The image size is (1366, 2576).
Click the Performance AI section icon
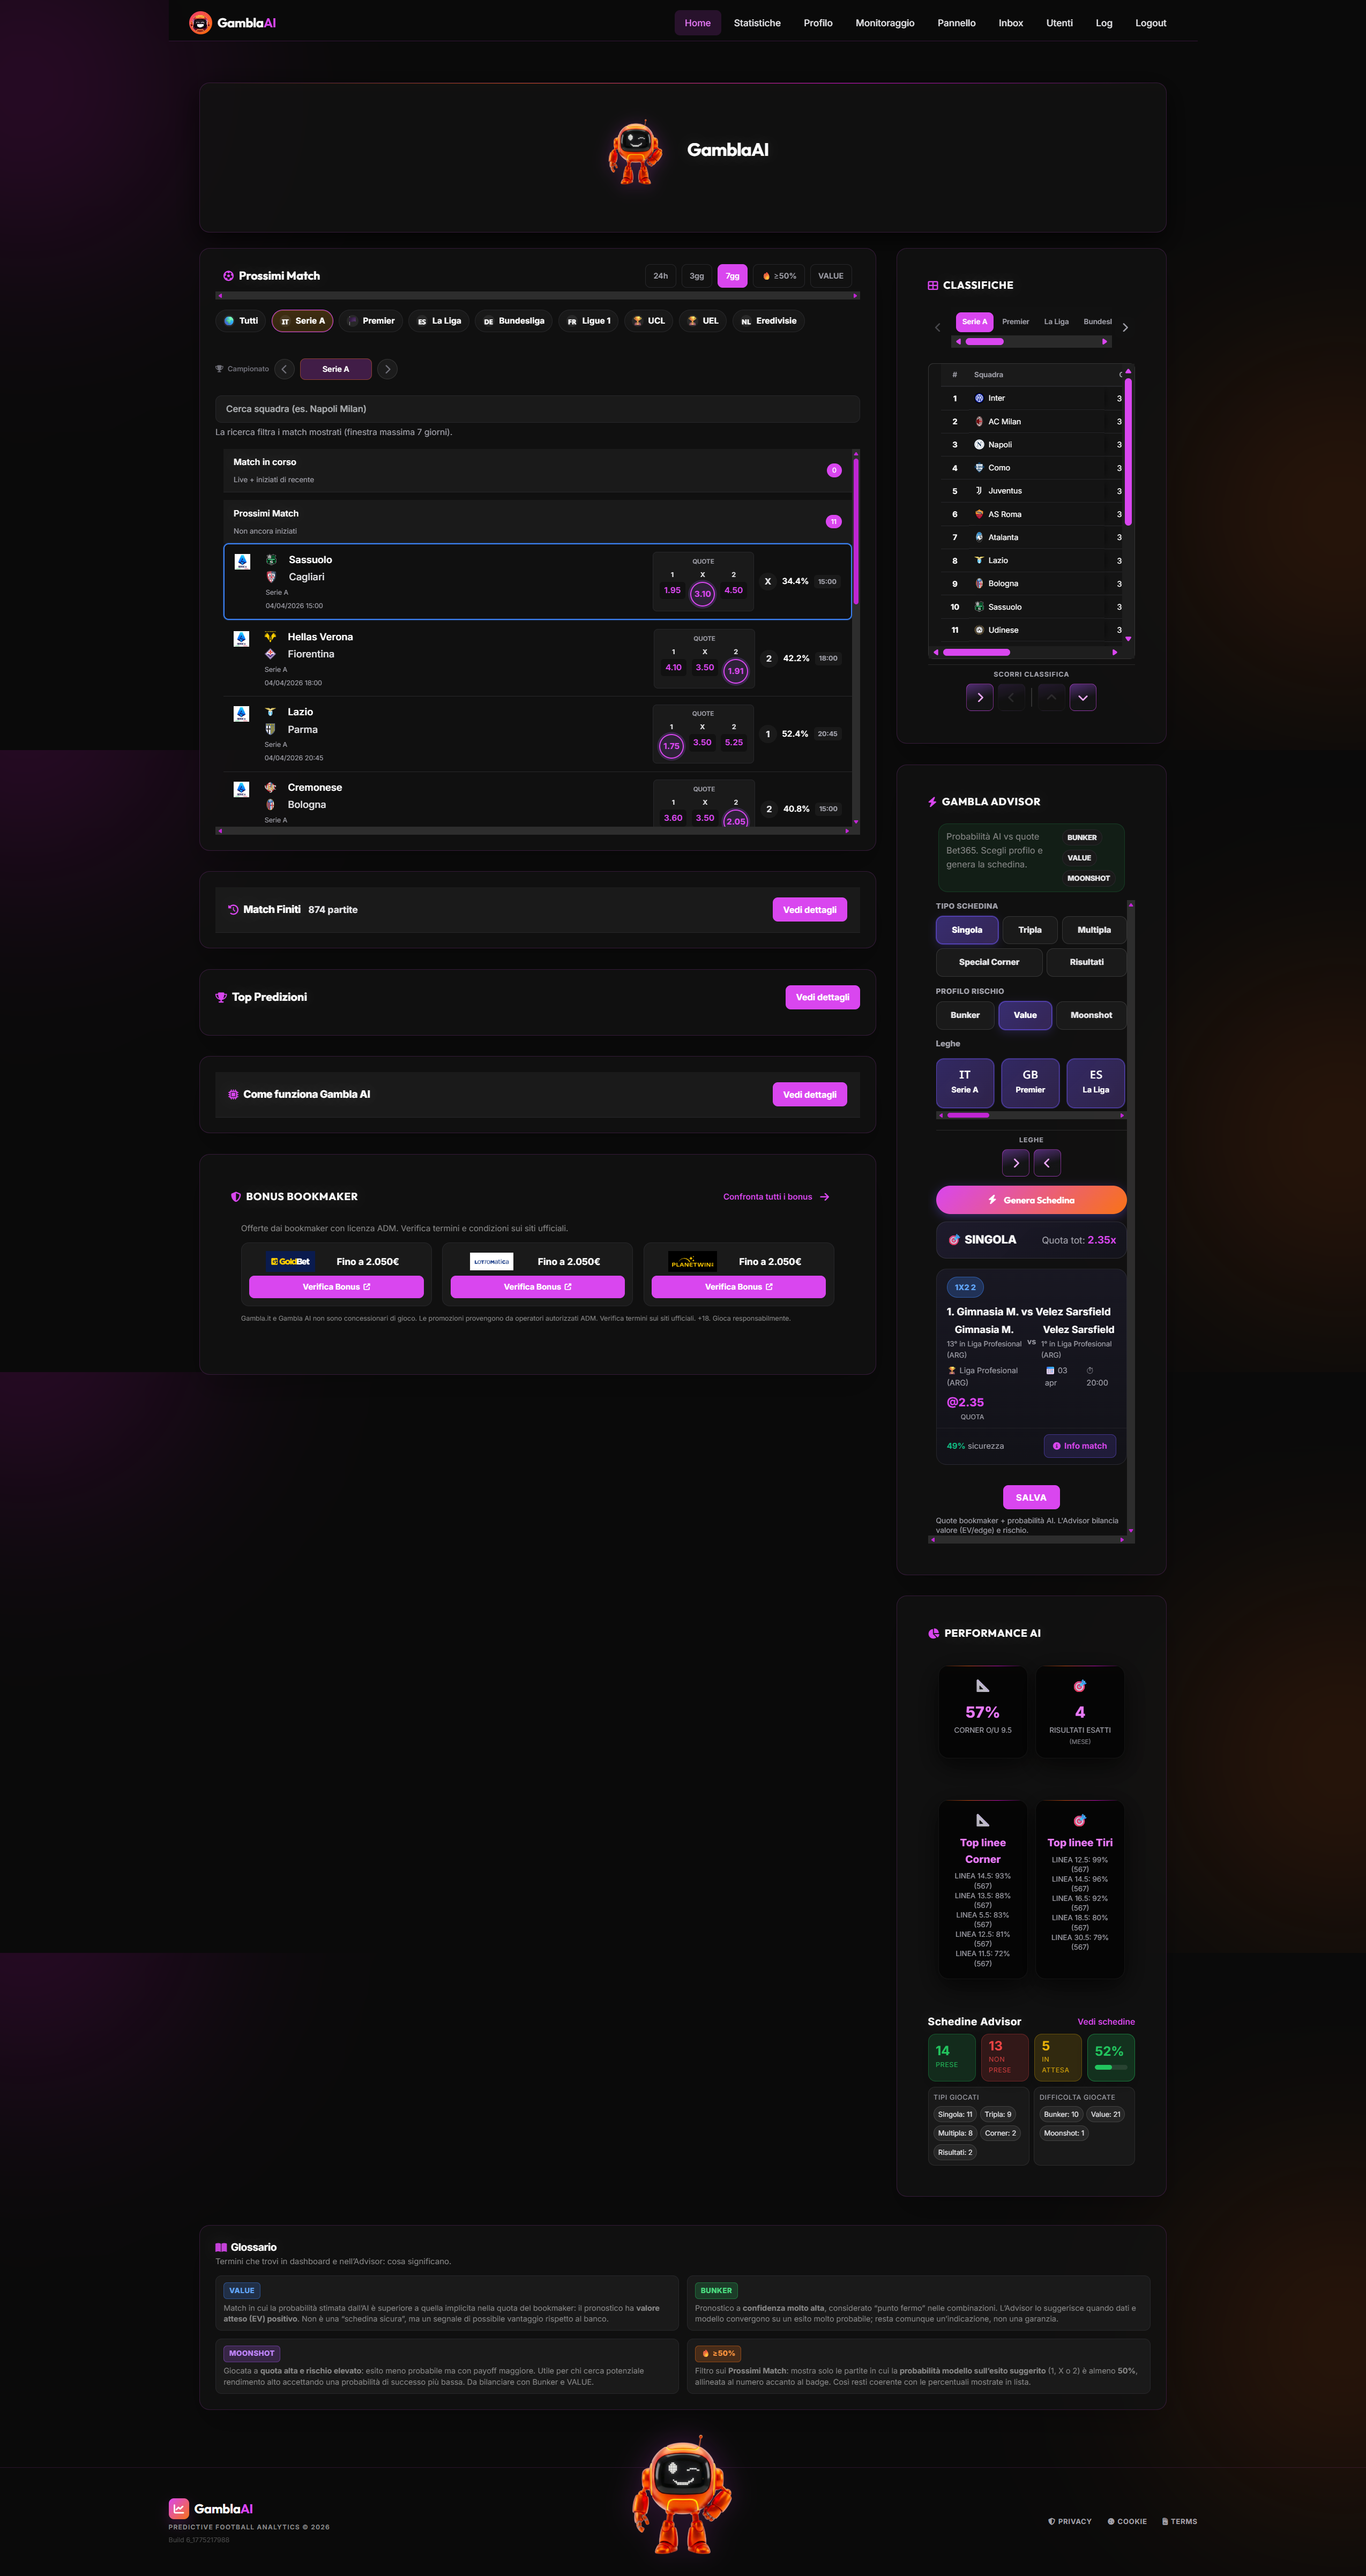(932, 1632)
